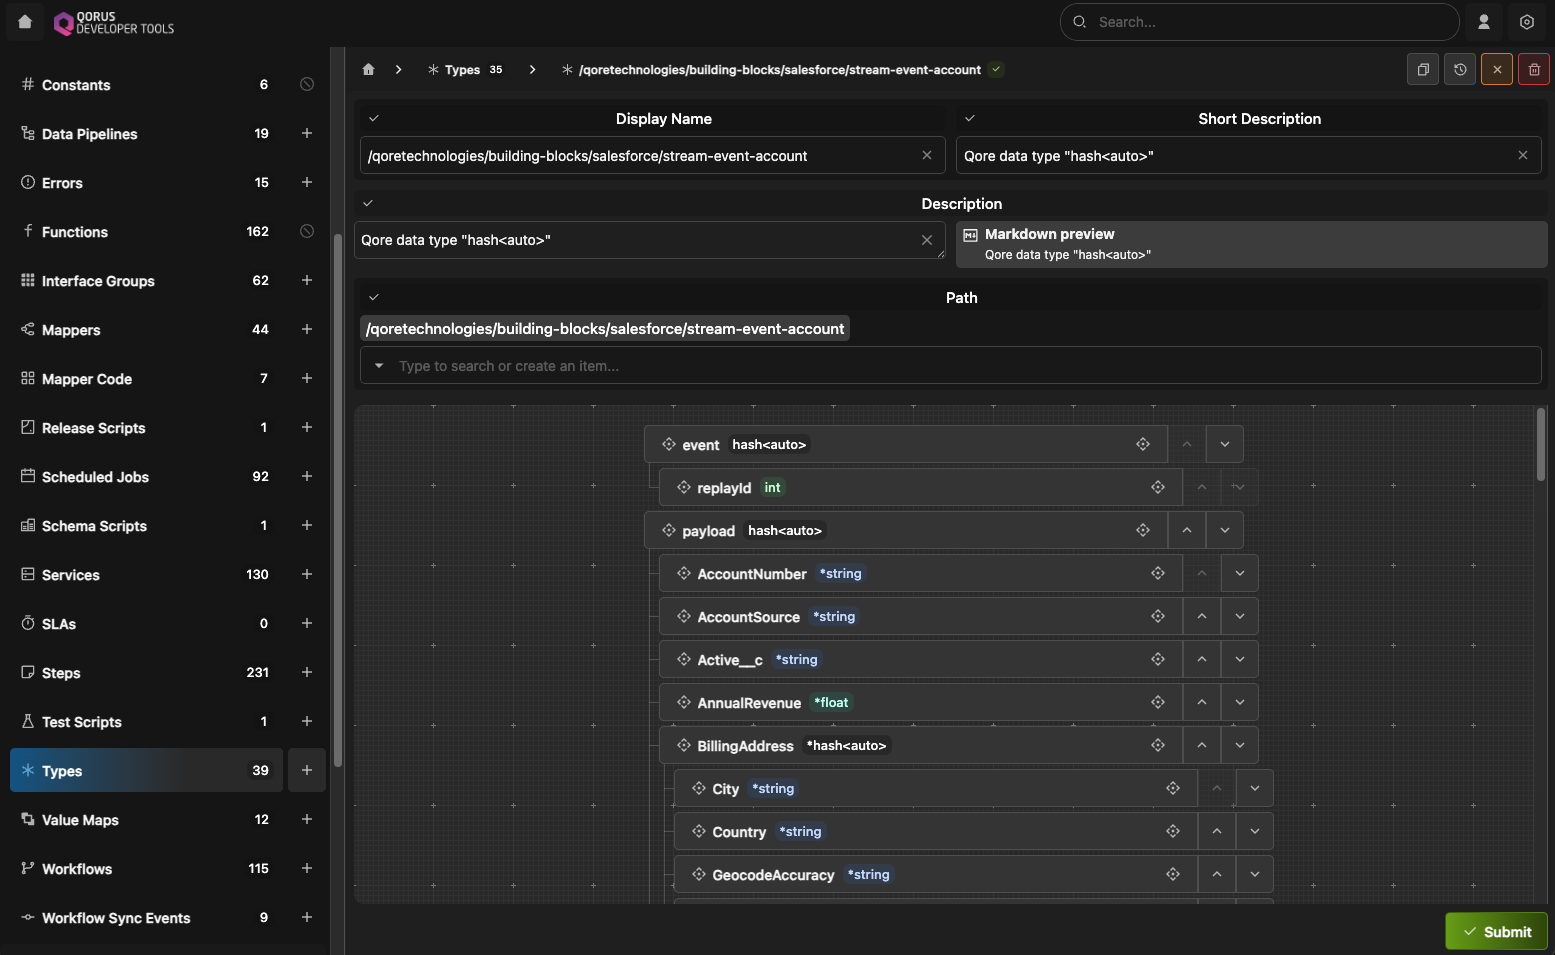Move the BillingAddress field down
The width and height of the screenshot is (1555, 955).
click(1240, 745)
